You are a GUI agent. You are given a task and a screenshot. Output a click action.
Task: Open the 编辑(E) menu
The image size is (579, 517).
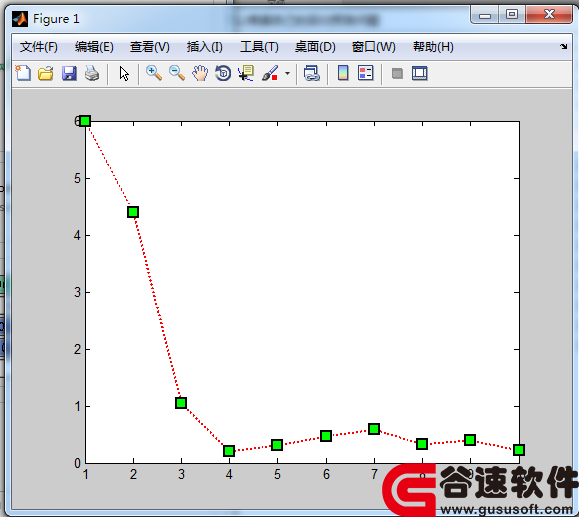pyautogui.click(x=94, y=47)
